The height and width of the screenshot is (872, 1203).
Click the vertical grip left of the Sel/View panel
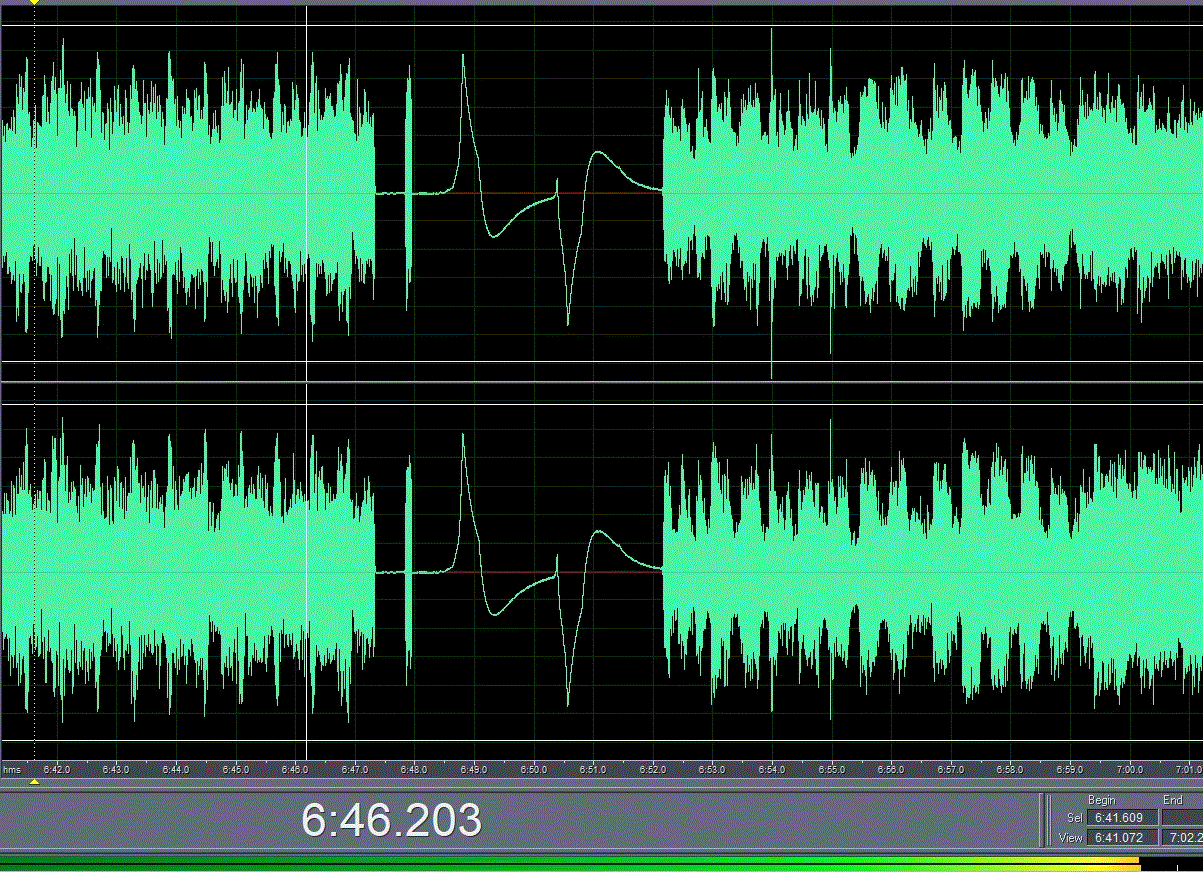coord(1044,820)
